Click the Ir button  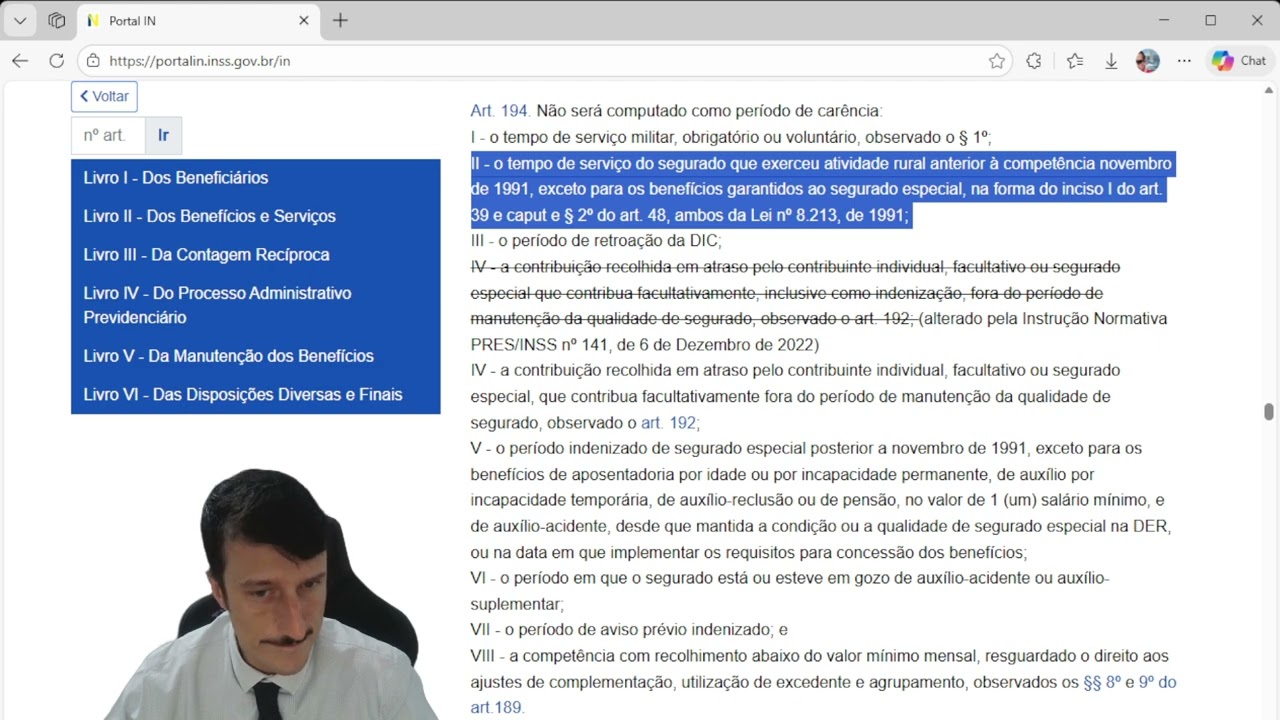pyautogui.click(x=164, y=135)
